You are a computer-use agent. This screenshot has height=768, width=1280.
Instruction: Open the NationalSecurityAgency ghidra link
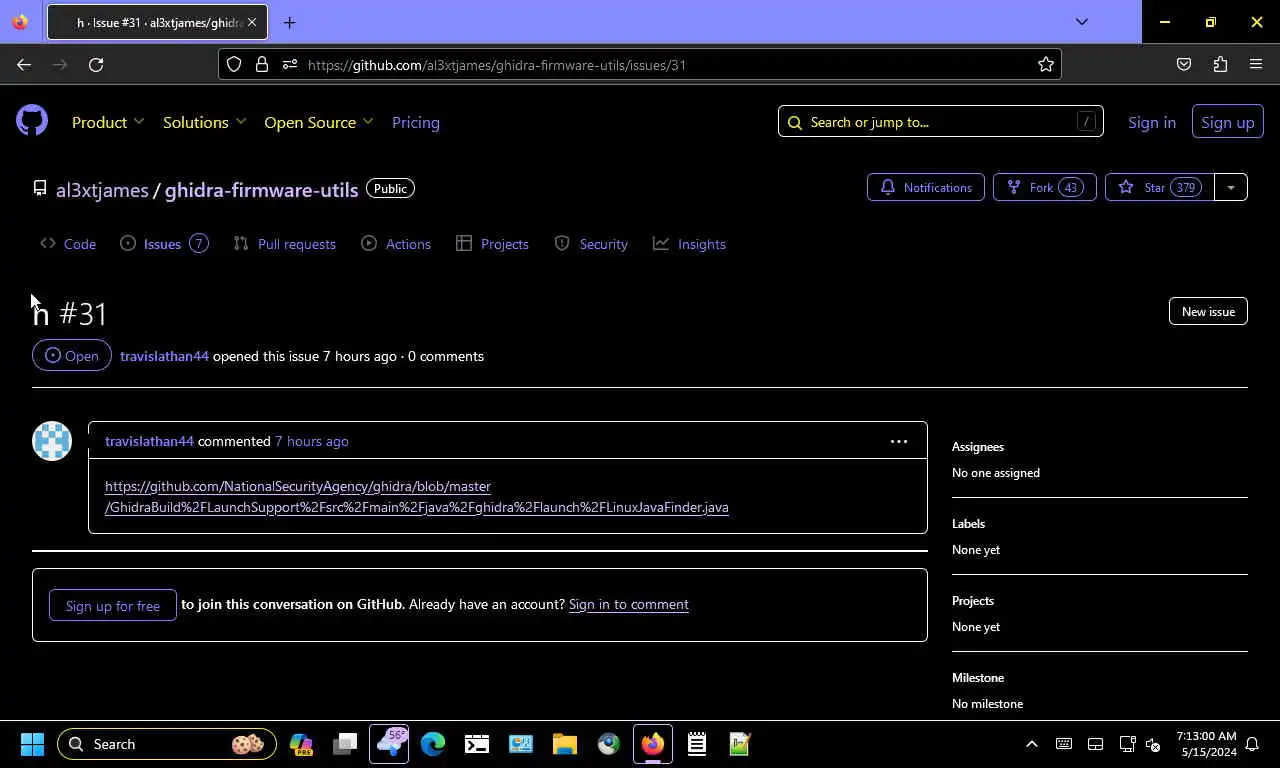point(417,496)
